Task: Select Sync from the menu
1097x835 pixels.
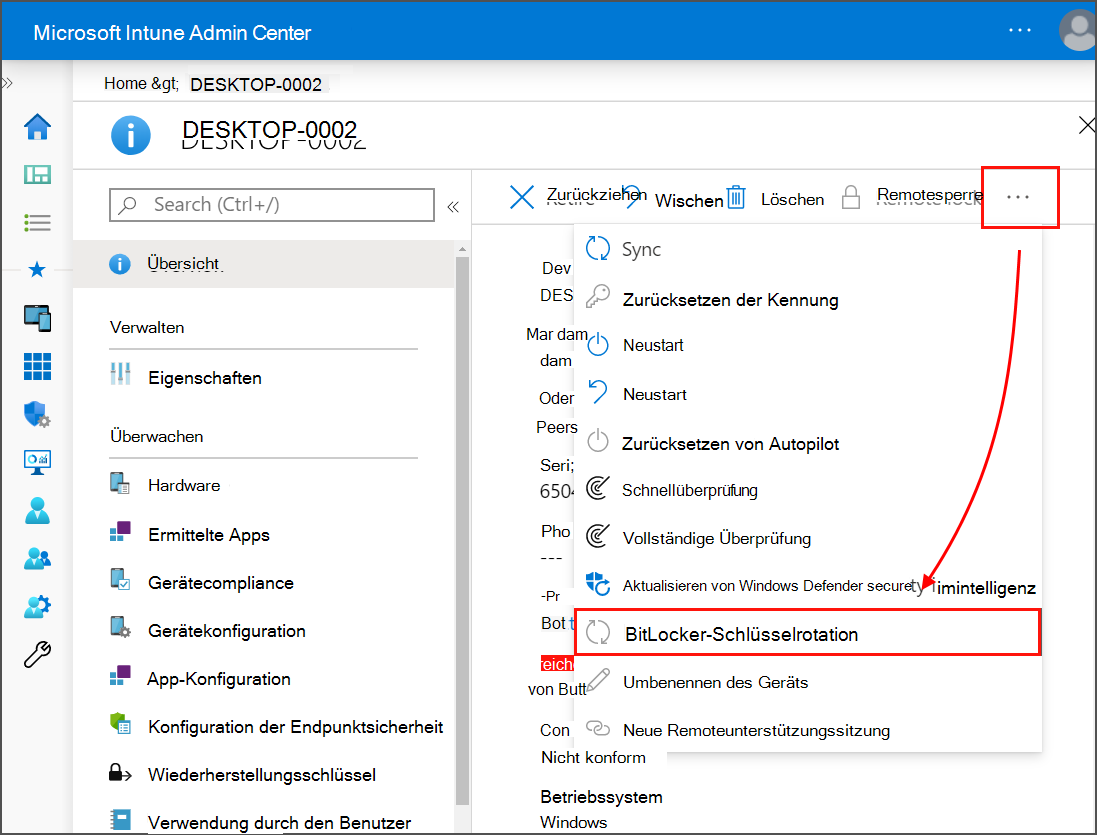Action: click(x=808, y=249)
